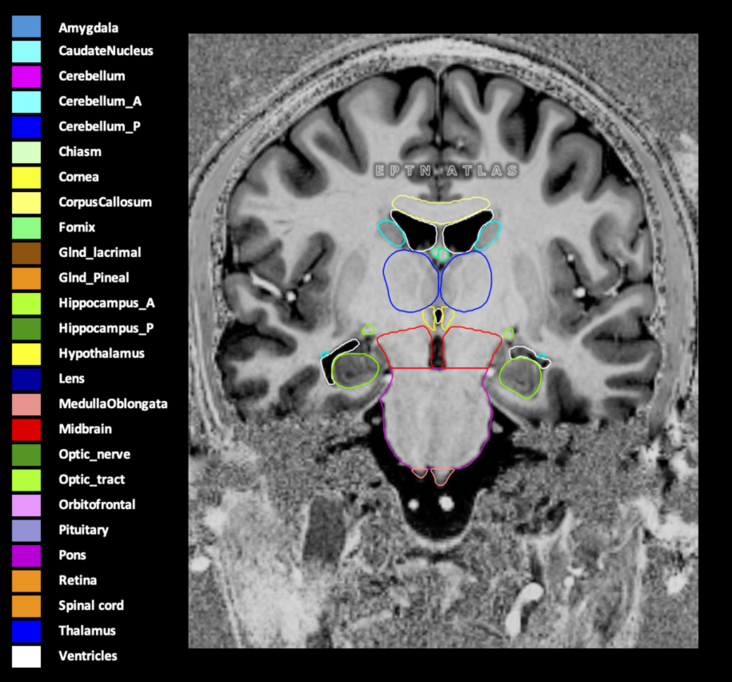Click the orange Glnd_Pineal swatch
This screenshot has height=682, width=732.
[x=26, y=278]
